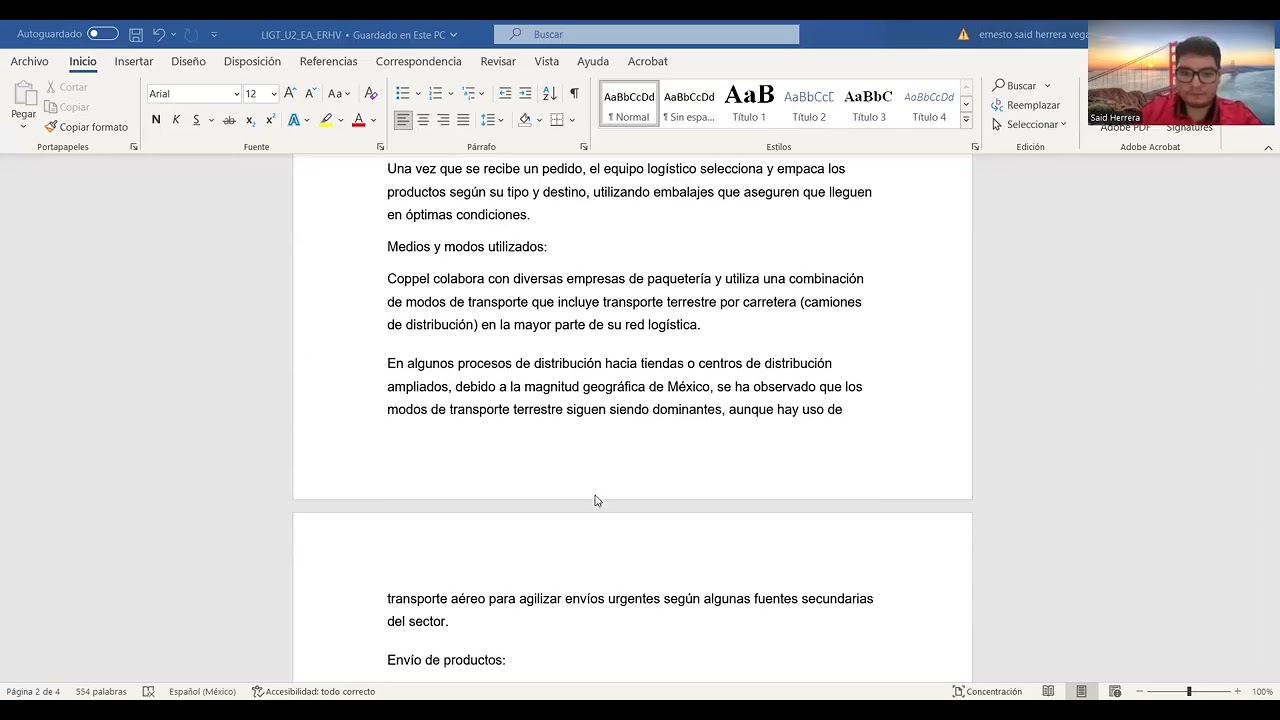Toggle italic K formatting
Screen dimensions: 1280x720
(x=176, y=120)
